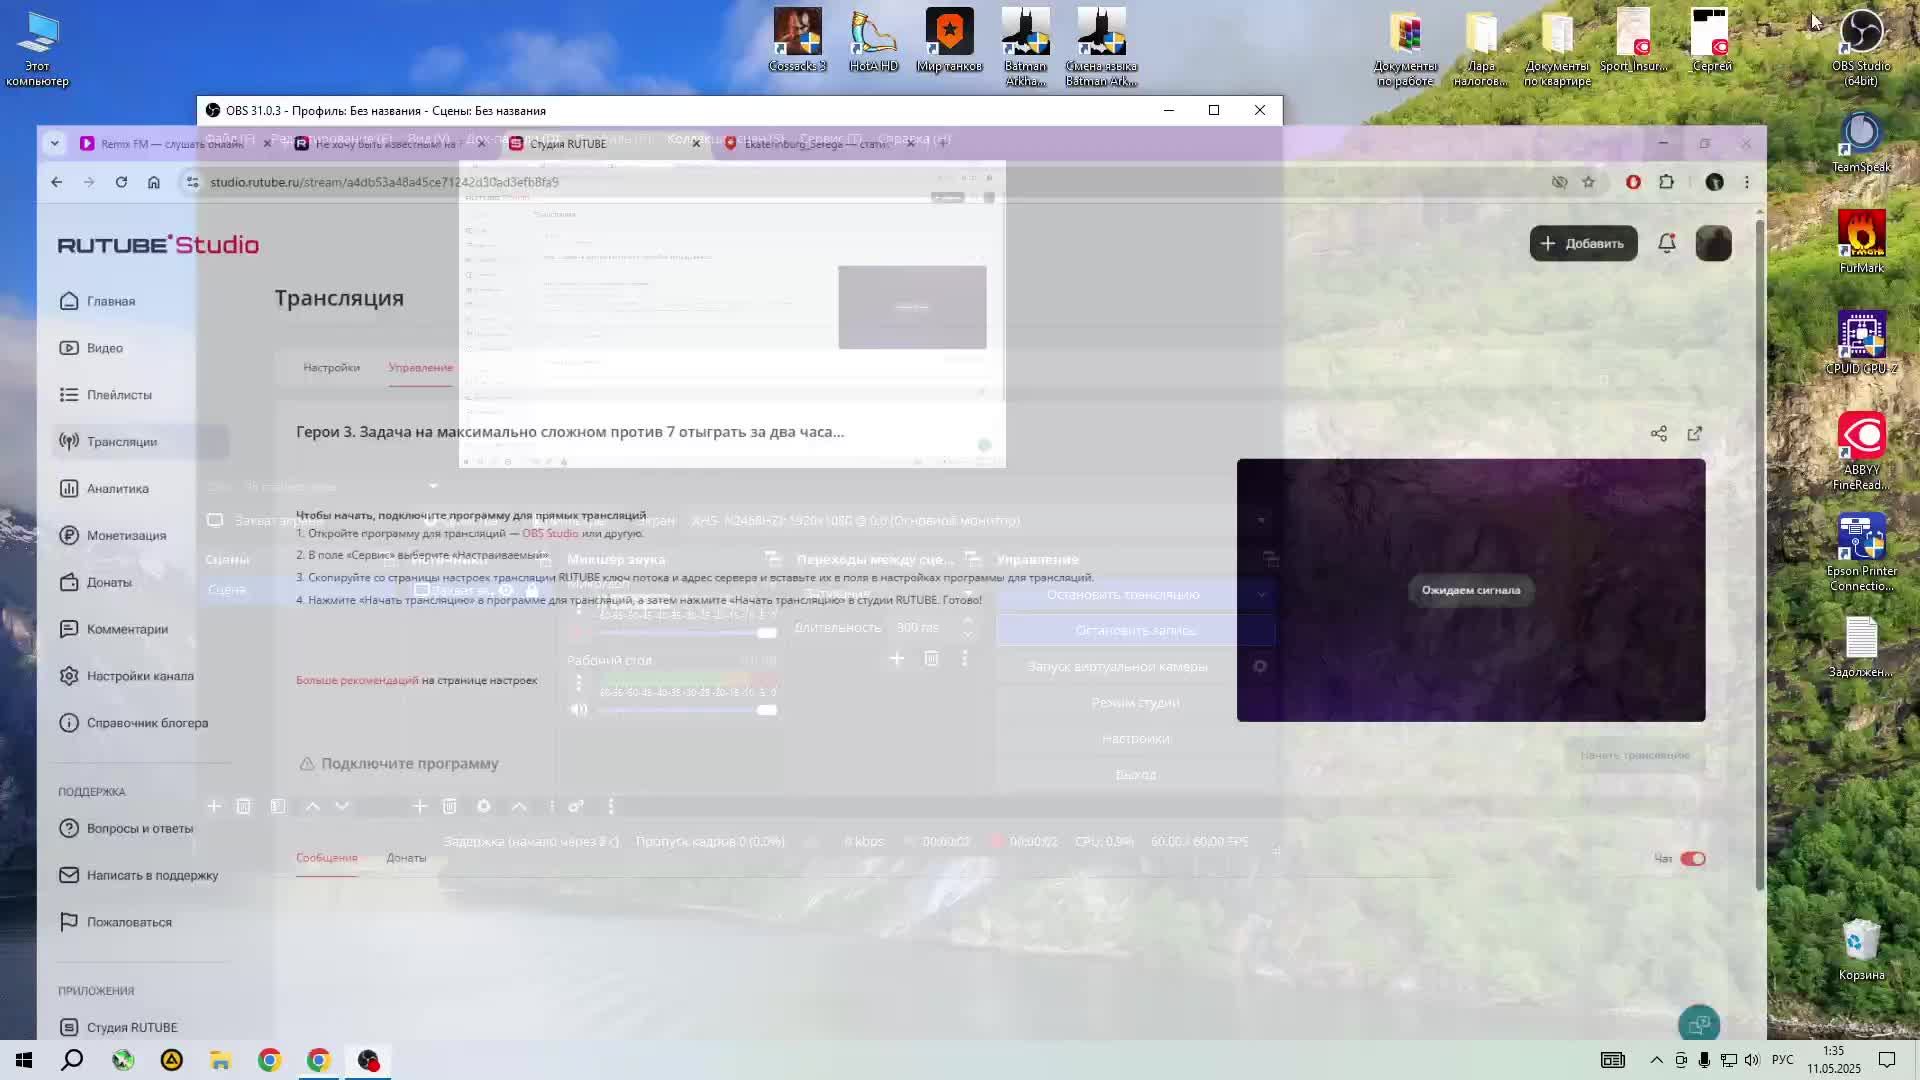Open the ABBYY FineReader desktop icon

click(x=1861, y=451)
